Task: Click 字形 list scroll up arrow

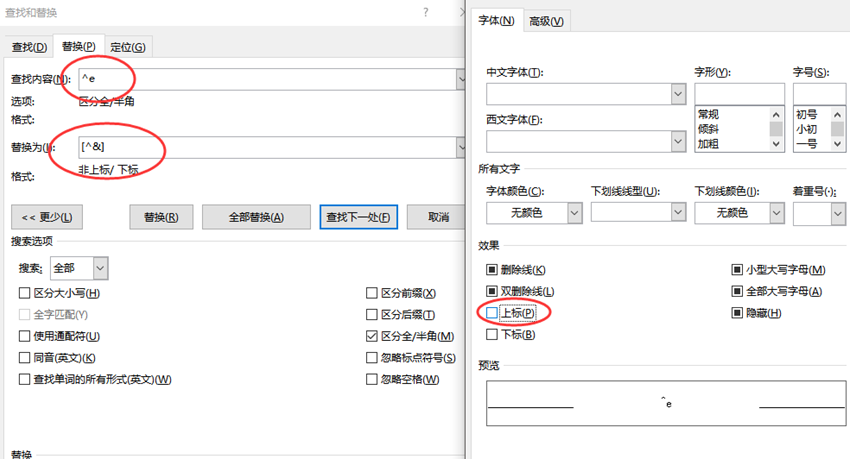Action: point(776,114)
